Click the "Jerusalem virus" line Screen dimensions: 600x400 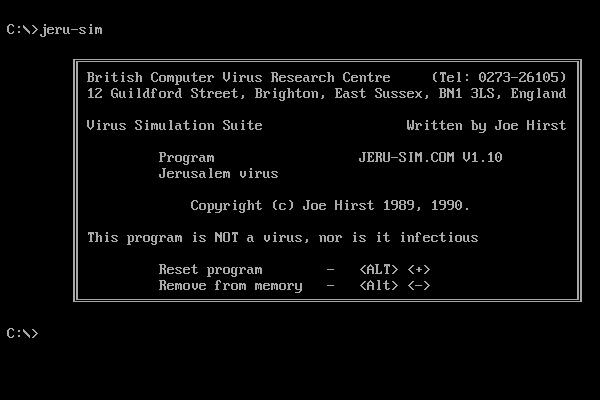tap(218, 173)
